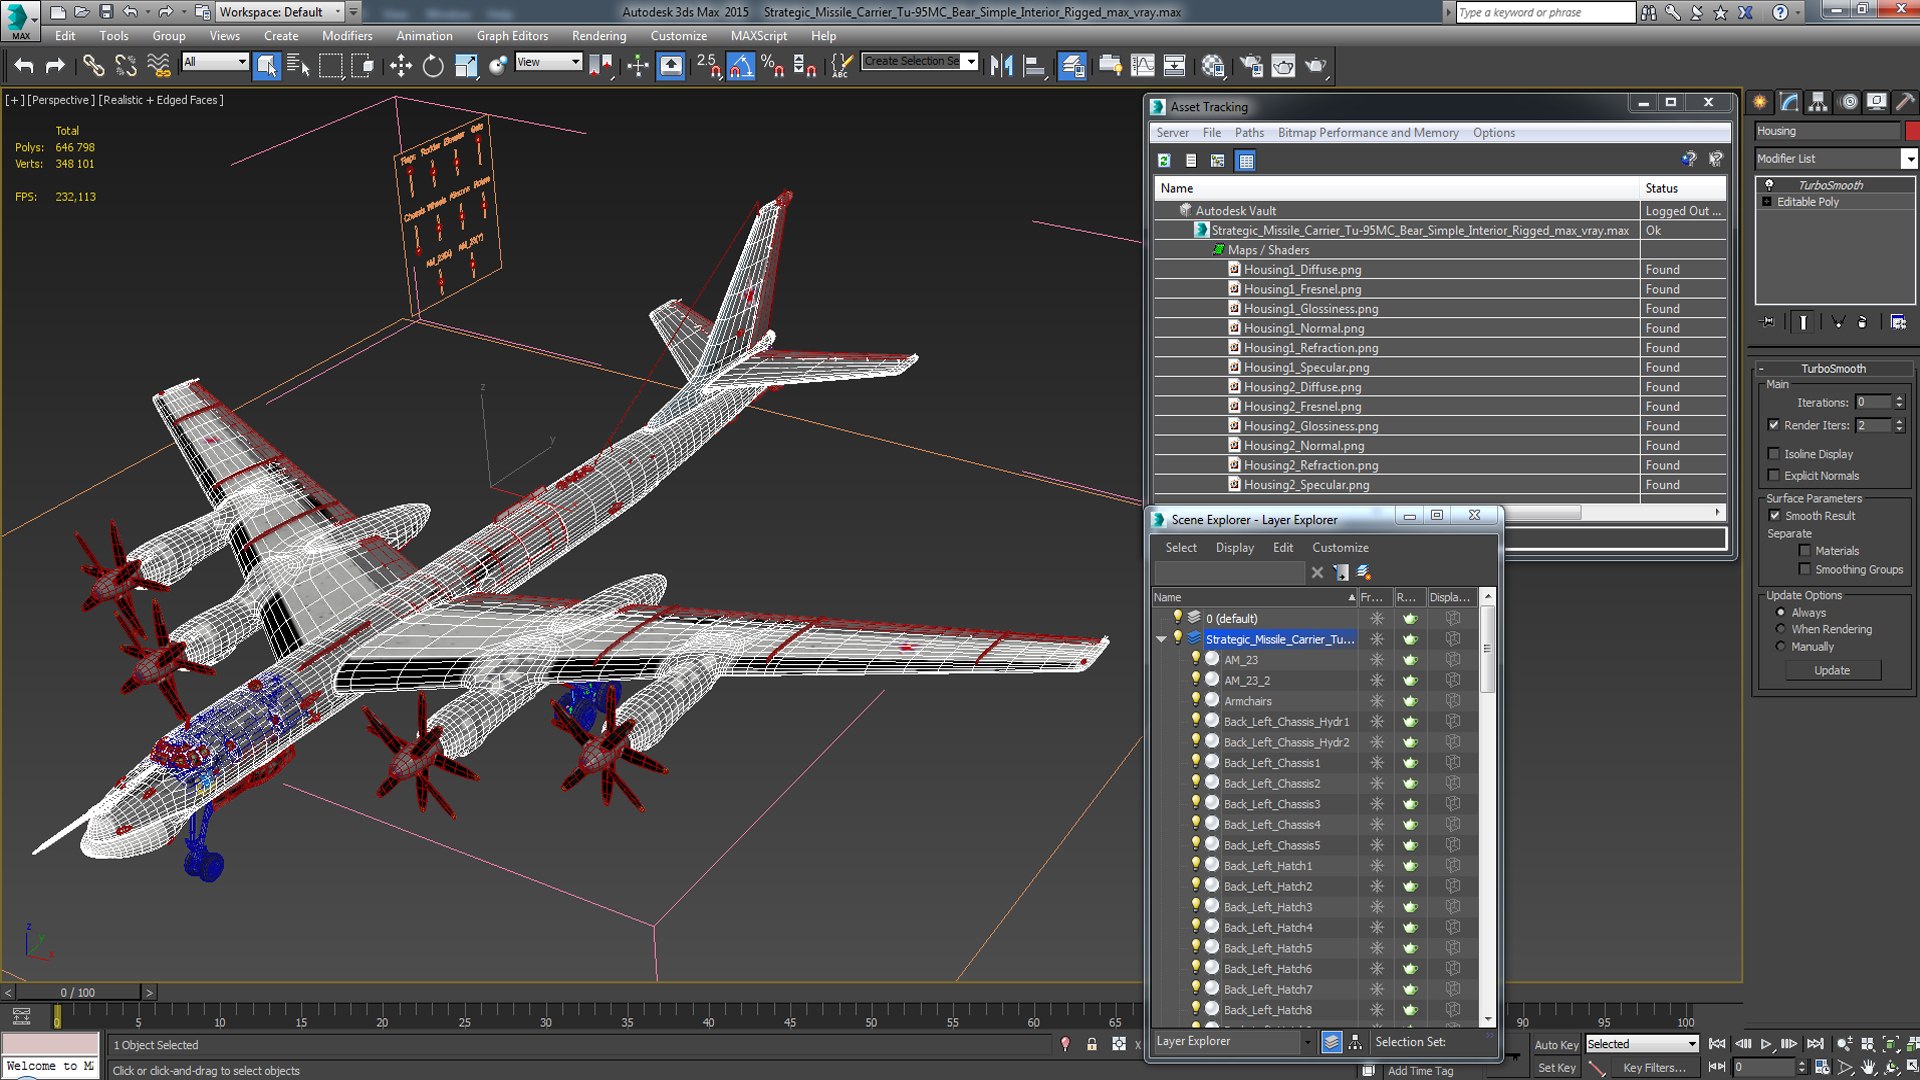This screenshot has height=1080, width=1920.
Task: Switch to the Modify command panel tab
Action: point(1789,102)
